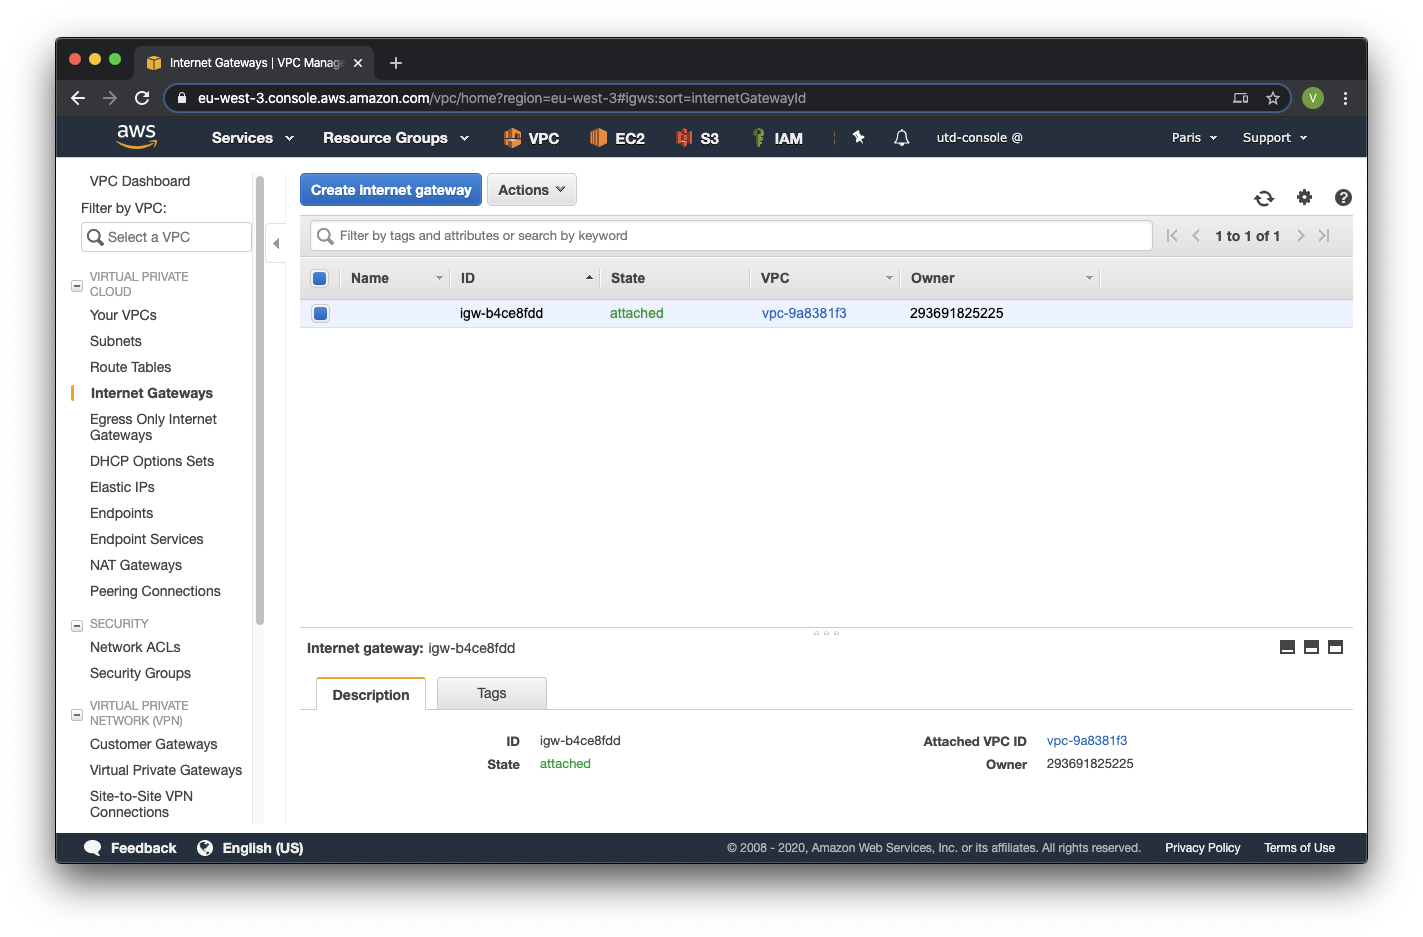Open vpc-9a8381f3 link in table row
The height and width of the screenshot is (937, 1423).
804,313
